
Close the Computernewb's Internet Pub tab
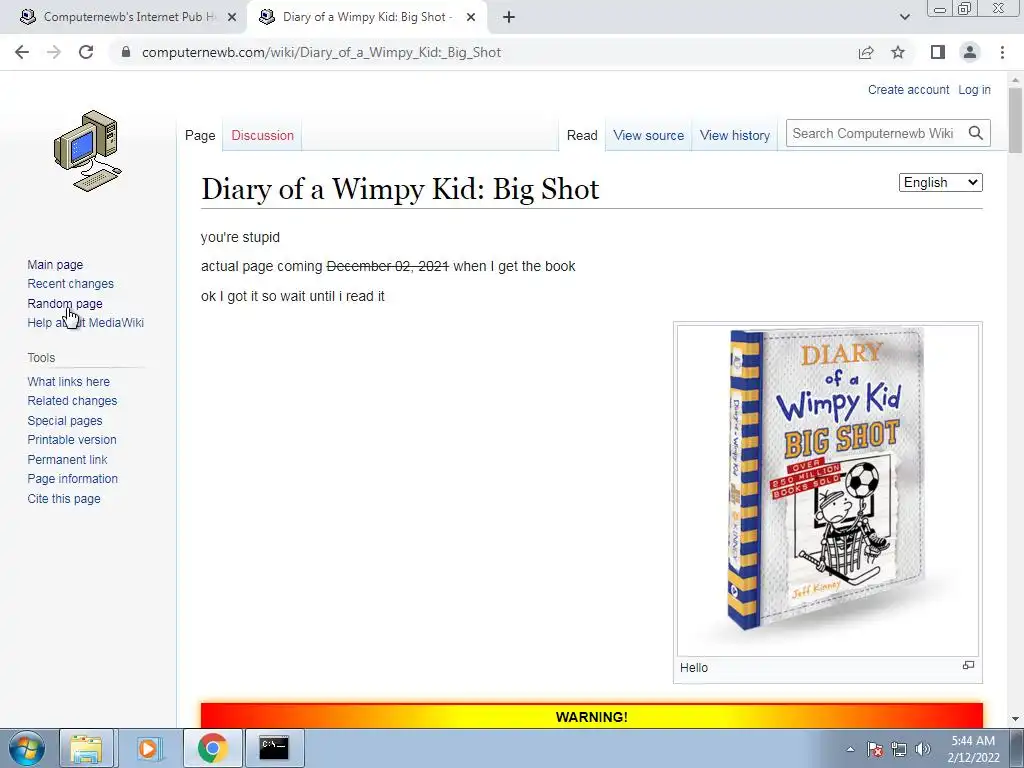pos(232,17)
